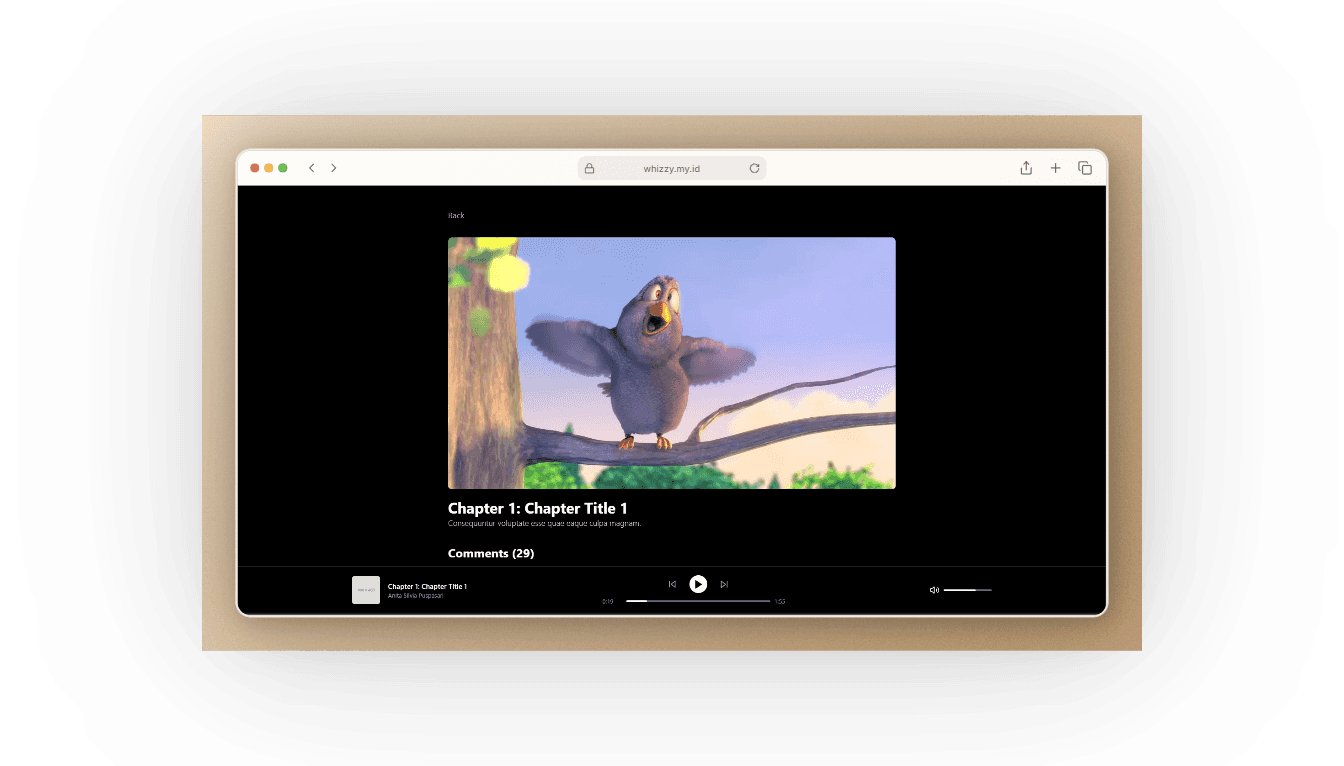This screenshot has width=1344, height=766.
Task: Show the tab overview icon
Action: coord(1085,168)
